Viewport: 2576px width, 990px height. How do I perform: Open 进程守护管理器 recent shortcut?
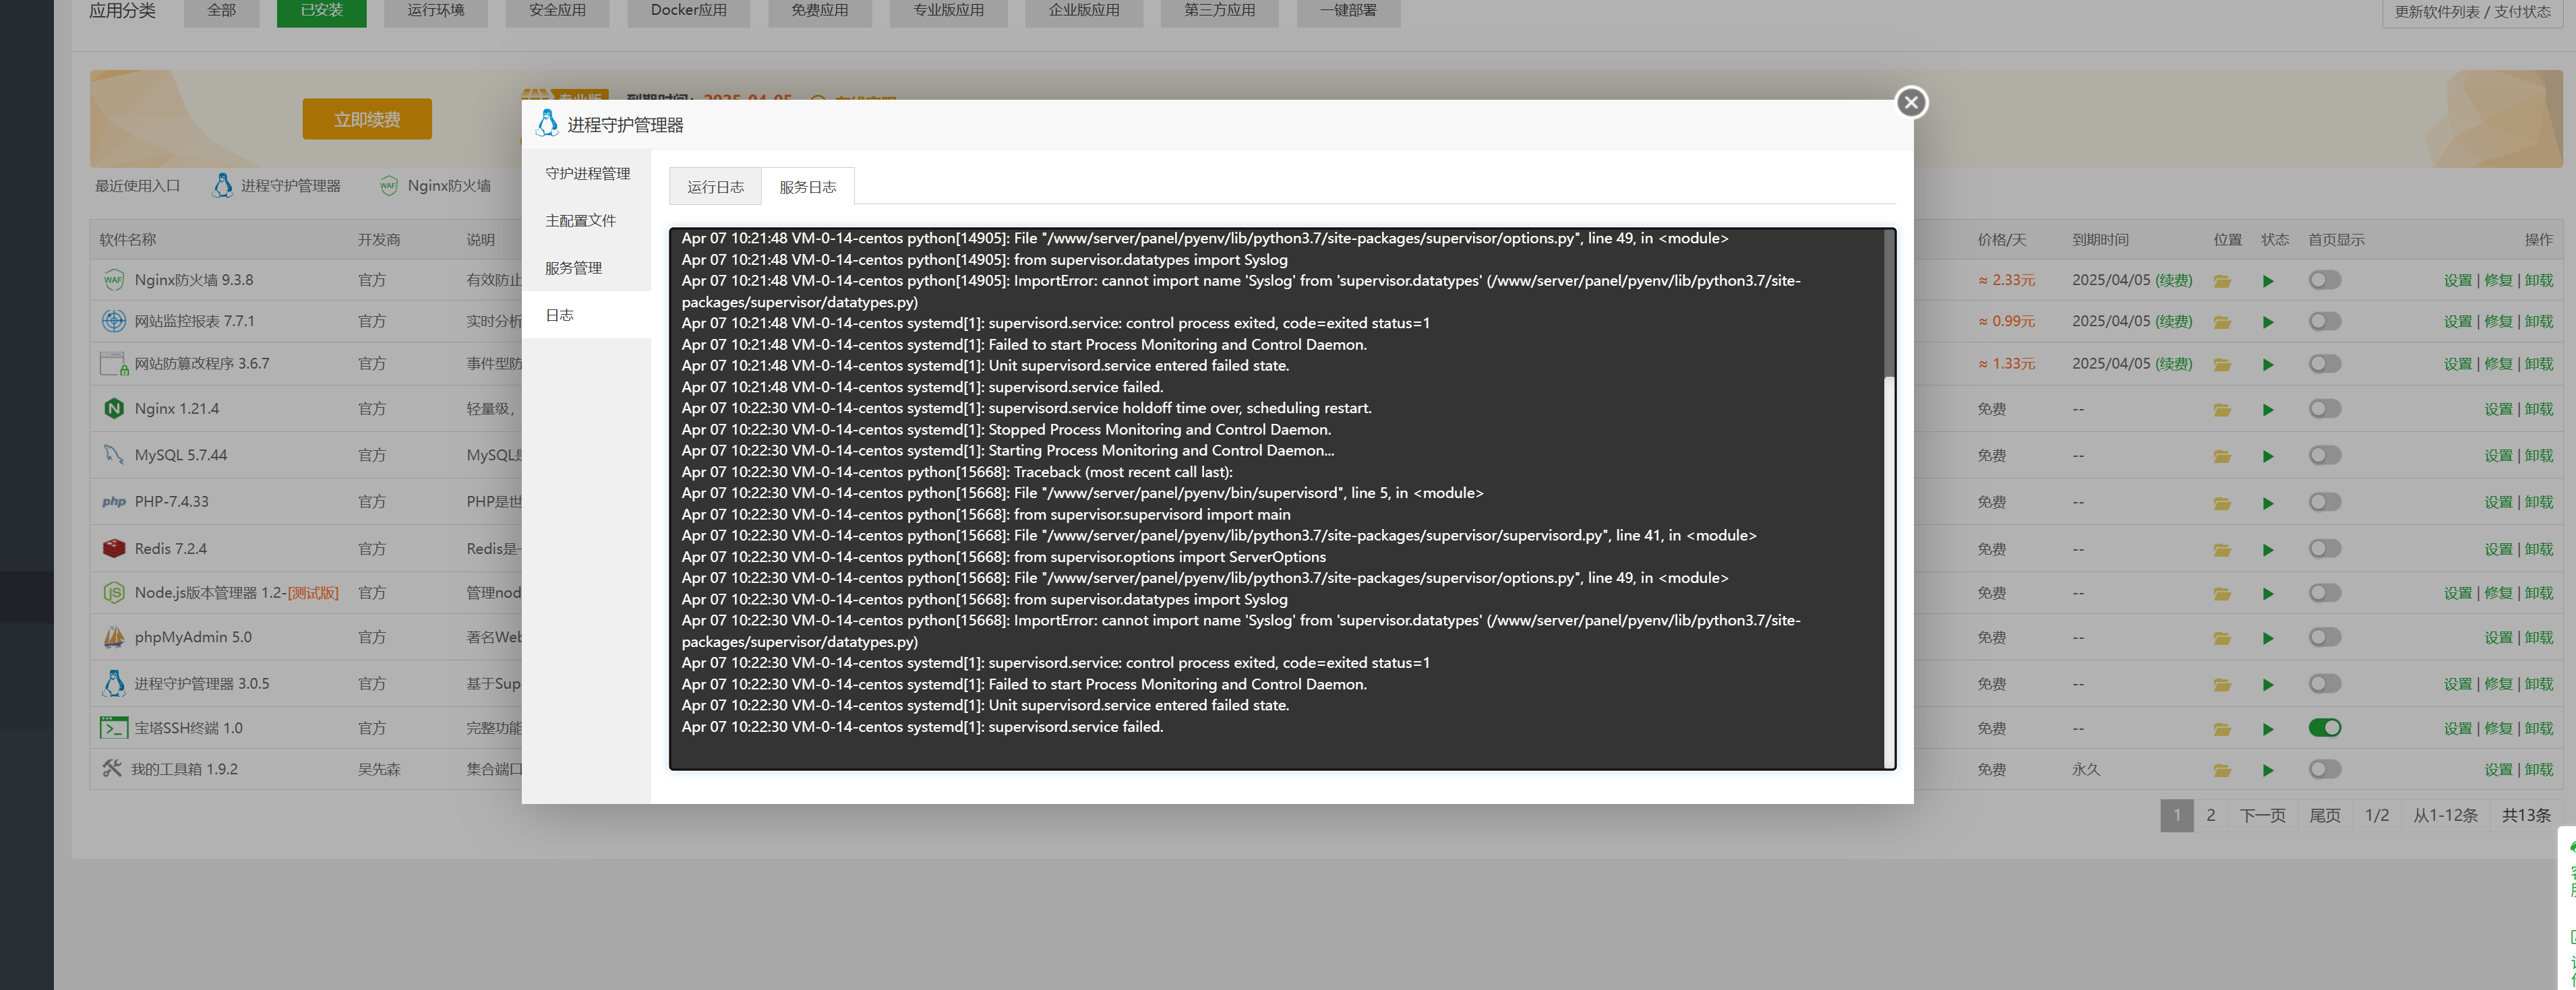click(x=277, y=186)
